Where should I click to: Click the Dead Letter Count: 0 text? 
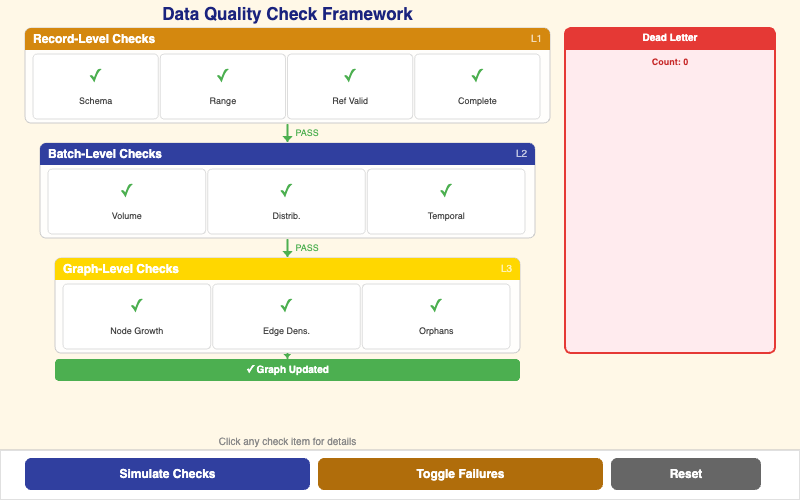pos(670,62)
